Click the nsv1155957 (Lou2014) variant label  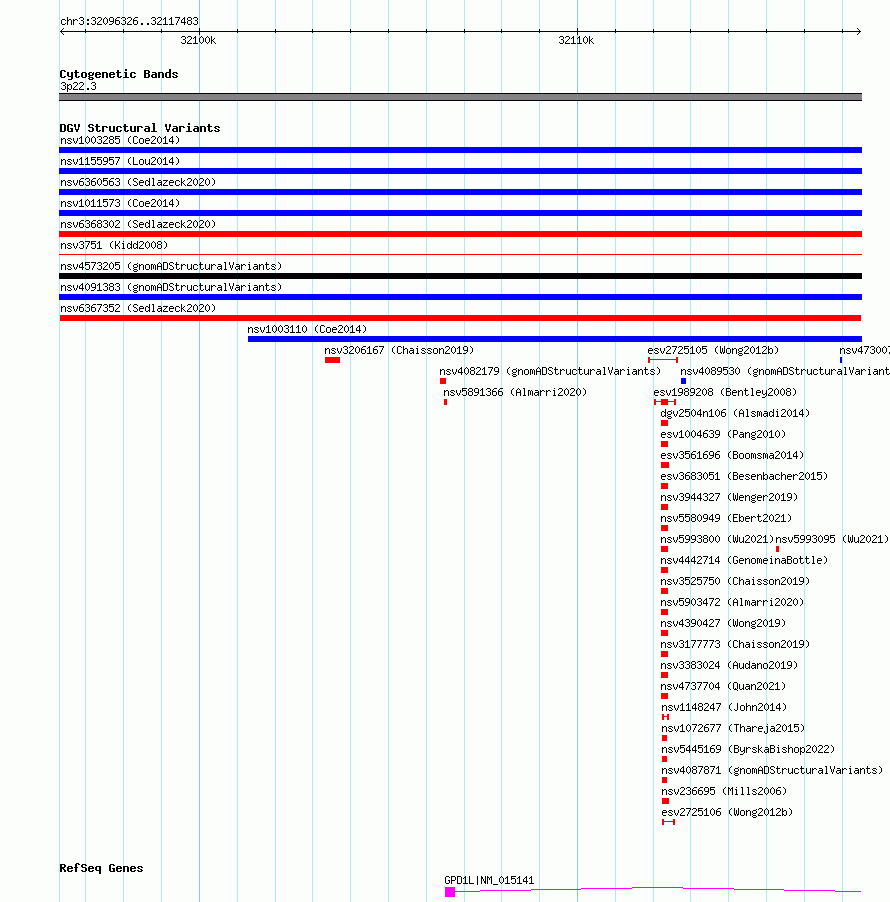point(120,161)
